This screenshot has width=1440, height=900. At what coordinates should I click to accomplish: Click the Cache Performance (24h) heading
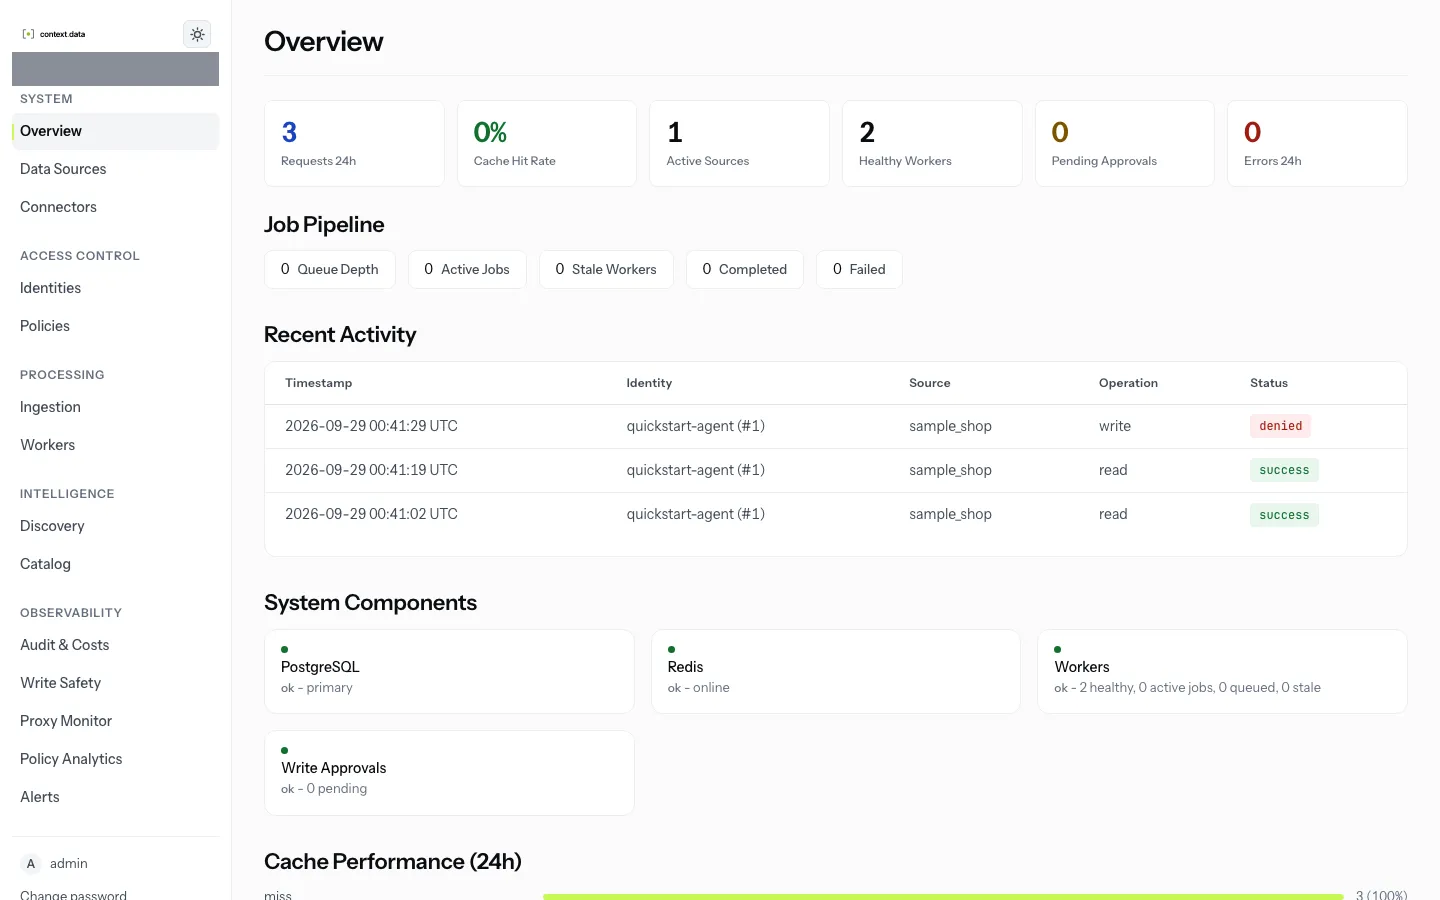(x=393, y=862)
